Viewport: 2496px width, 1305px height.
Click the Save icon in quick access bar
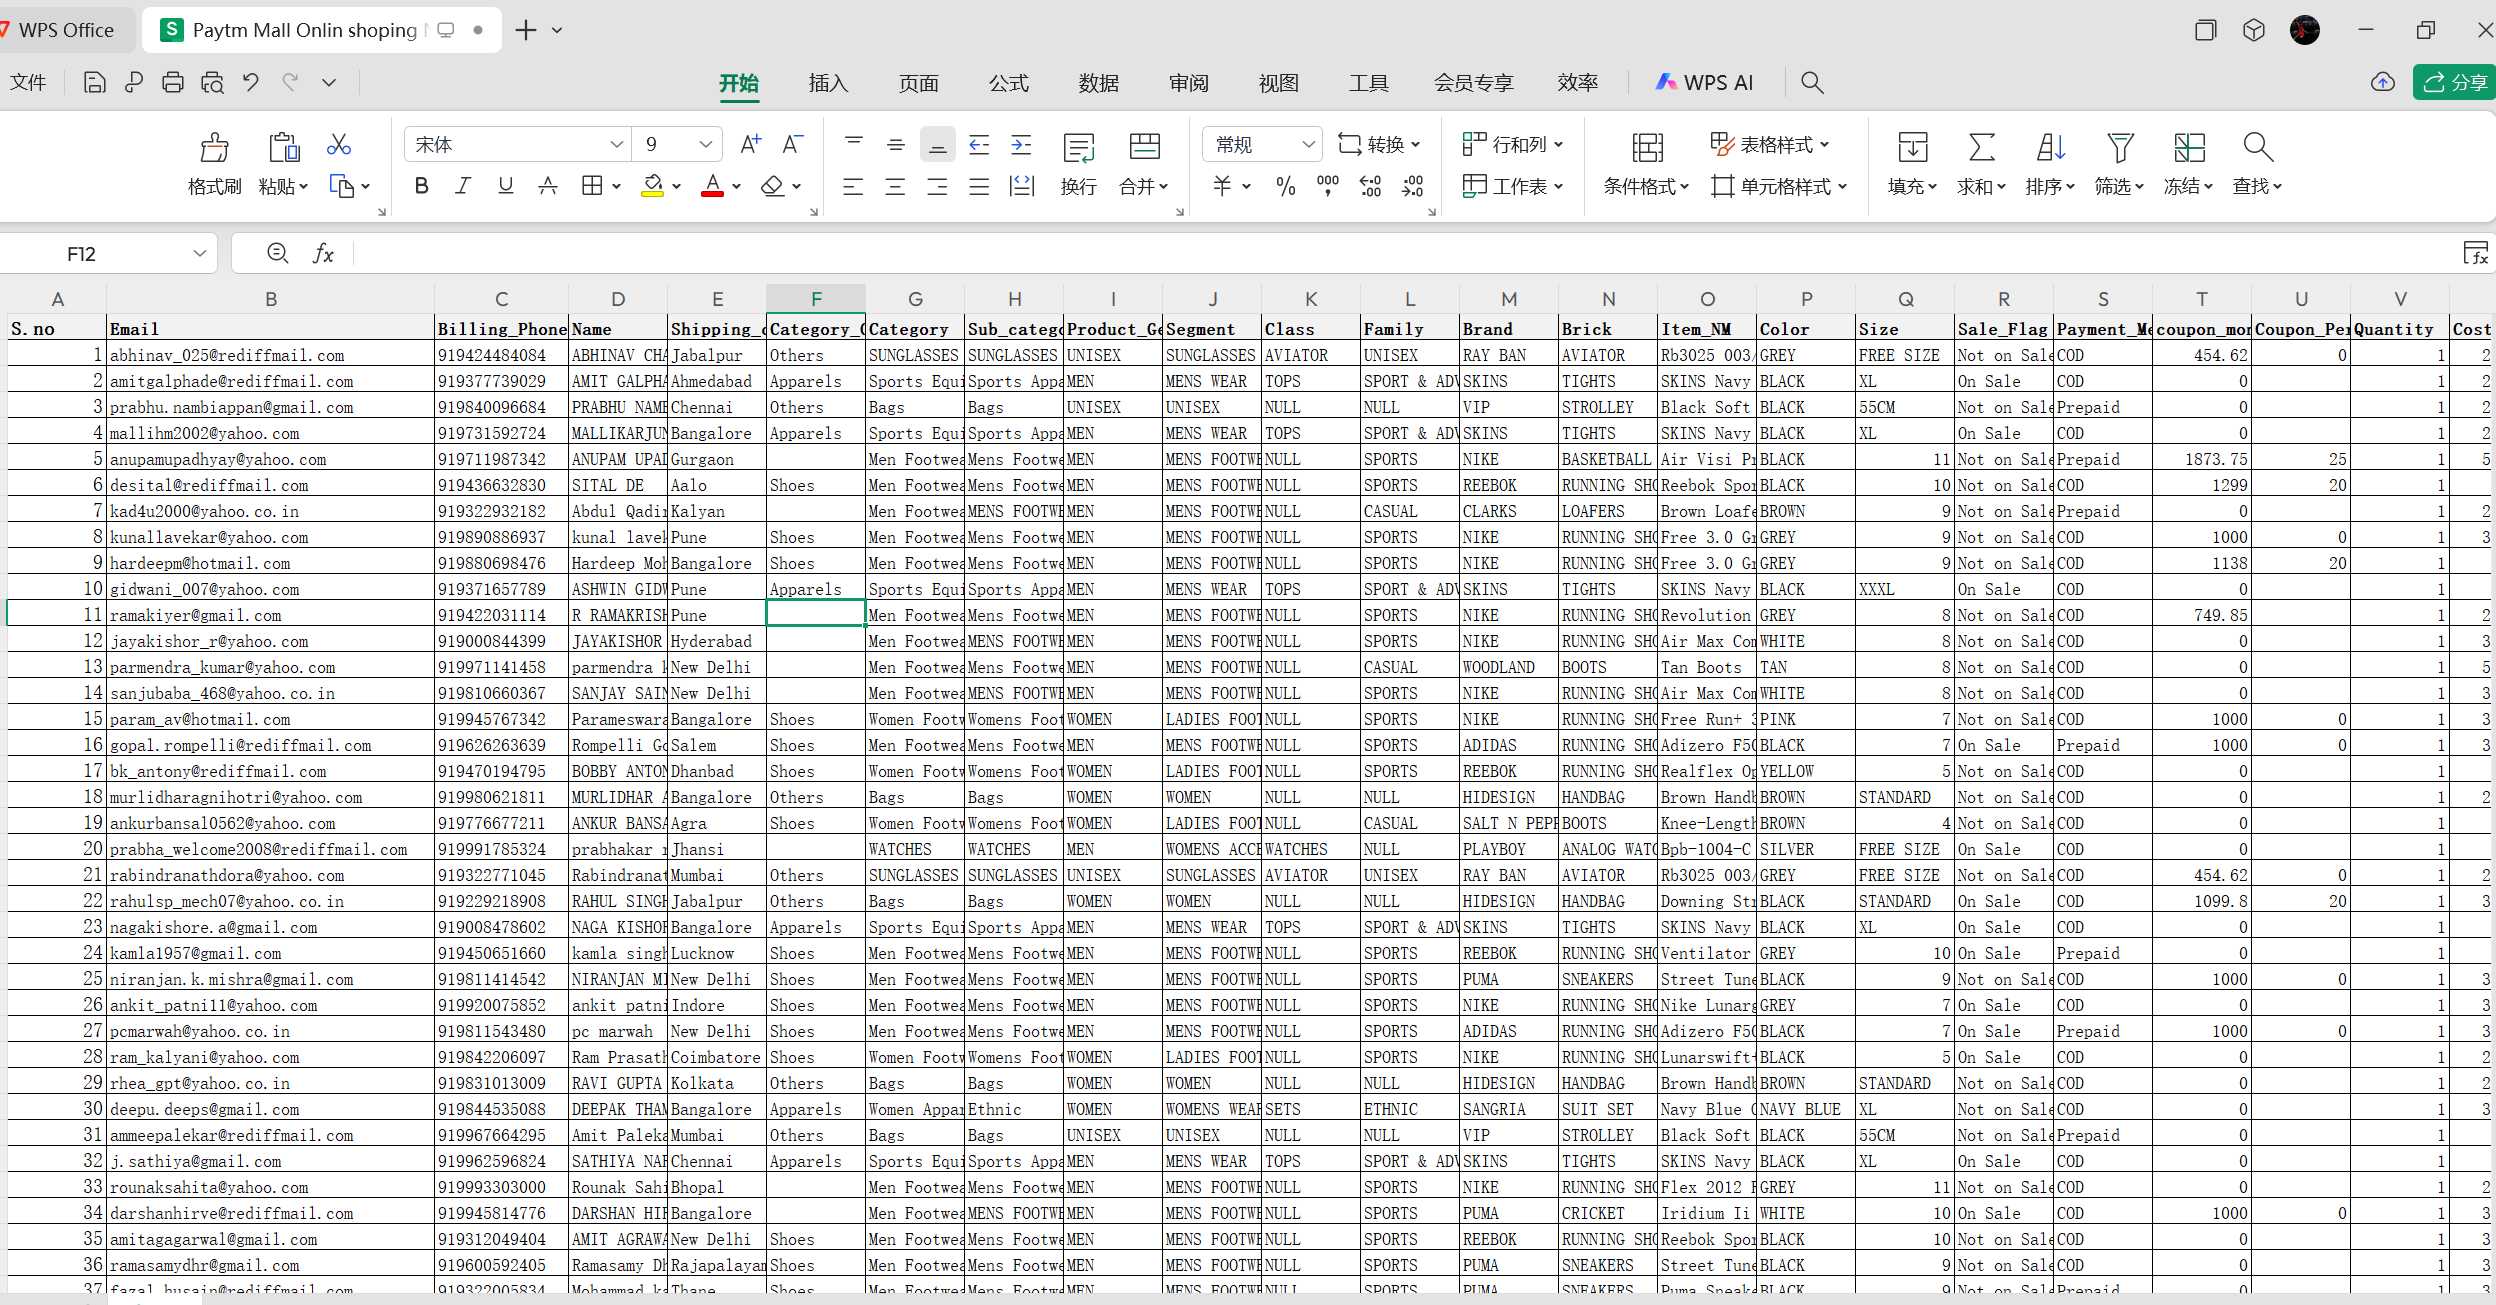tap(94, 83)
